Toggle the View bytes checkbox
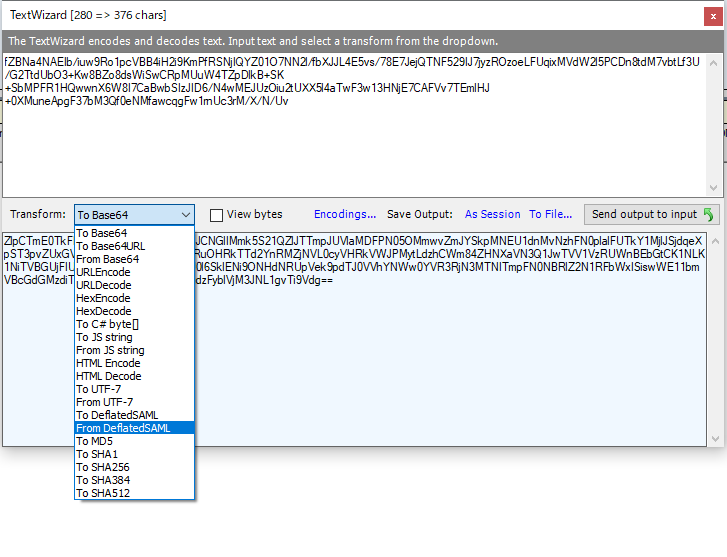This screenshot has height=557, width=727. (216, 215)
